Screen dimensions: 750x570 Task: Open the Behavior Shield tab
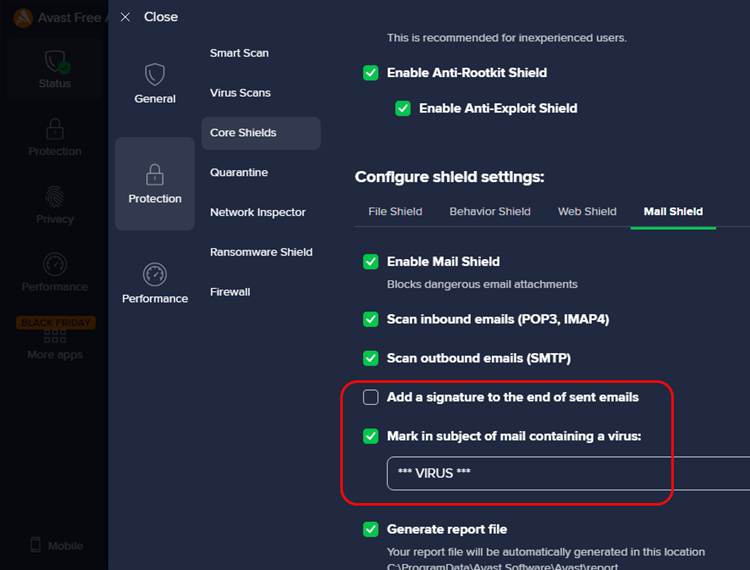click(x=490, y=212)
